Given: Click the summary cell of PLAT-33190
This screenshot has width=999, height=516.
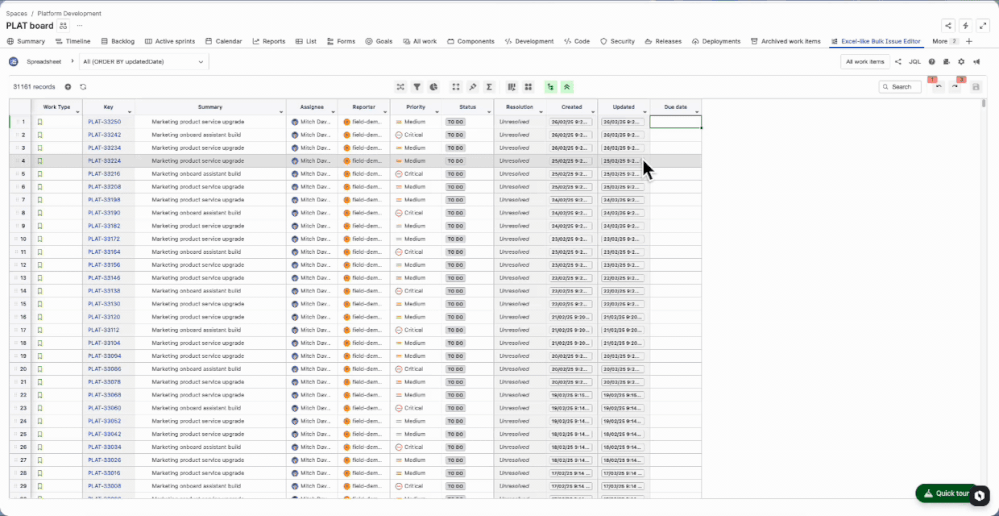Looking at the screenshot, I should [210, 213].
